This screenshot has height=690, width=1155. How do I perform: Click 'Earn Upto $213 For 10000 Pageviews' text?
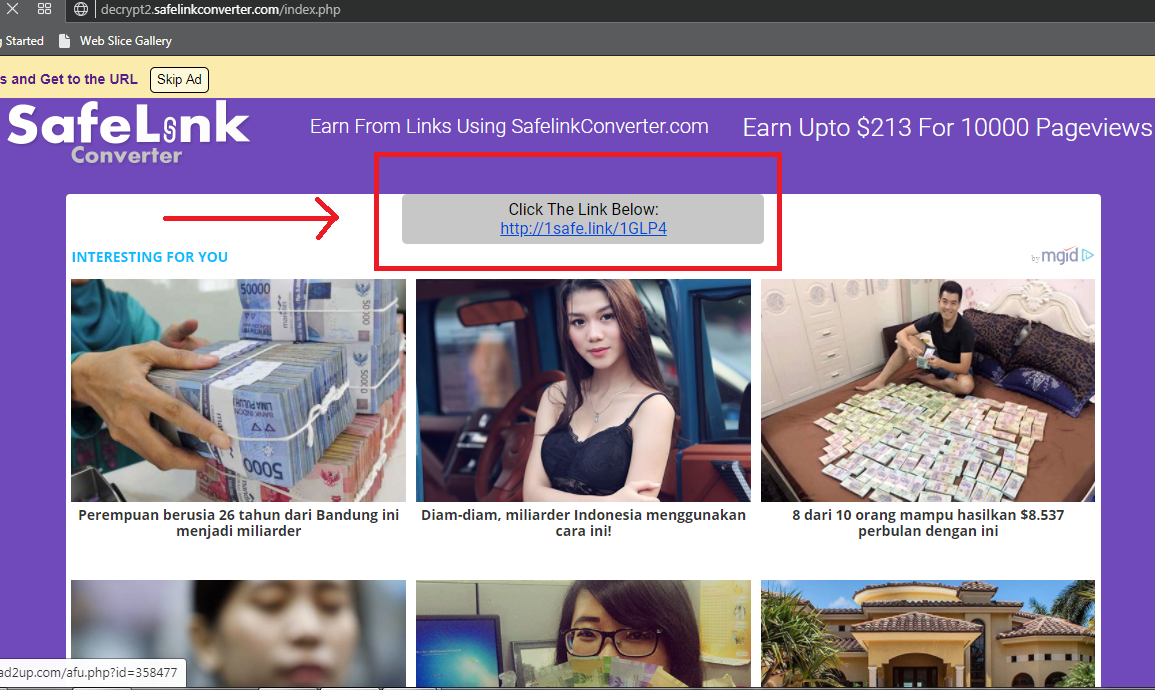947,127
